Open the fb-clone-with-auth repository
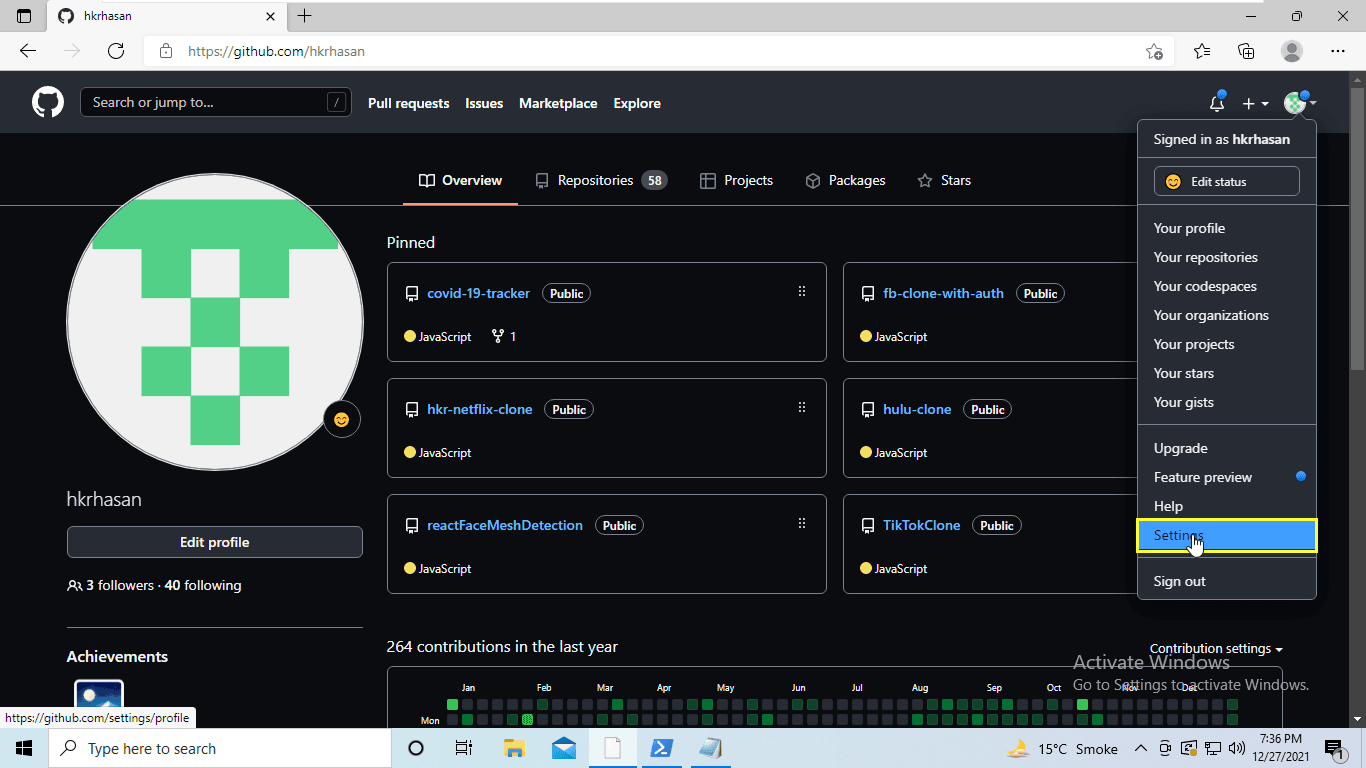The height and width of the screenshot is (768, 1366). click(943, 293)
